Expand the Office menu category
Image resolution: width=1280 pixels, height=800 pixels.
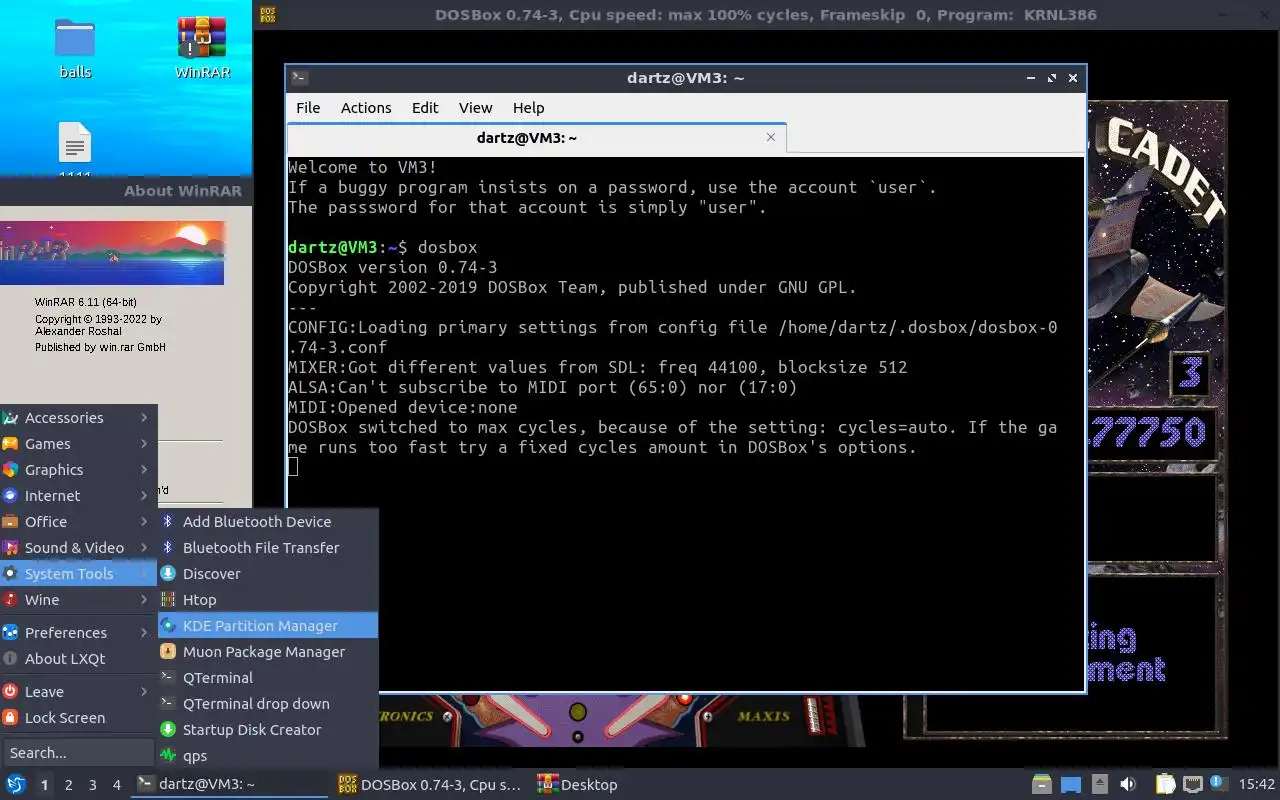point(77,522)
